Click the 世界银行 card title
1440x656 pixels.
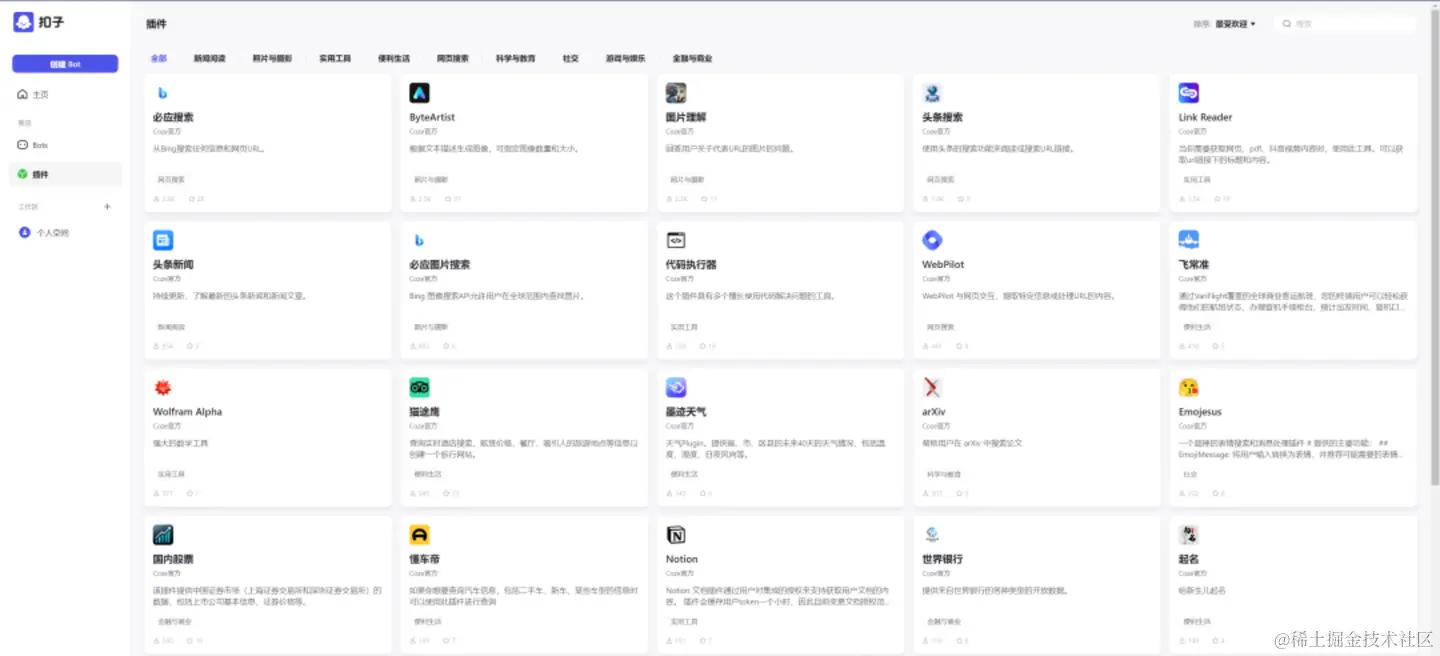[x=942, y=559]
